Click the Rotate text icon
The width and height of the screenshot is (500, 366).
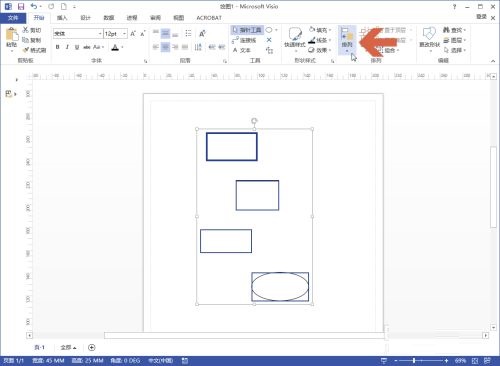pyautogui.click(x=202, y=33)
